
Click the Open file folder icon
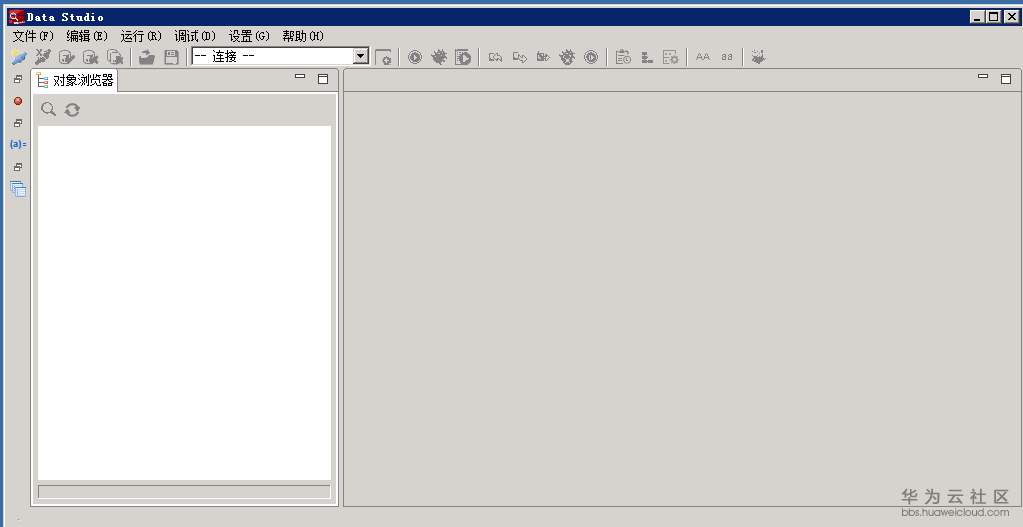(147, 57)
